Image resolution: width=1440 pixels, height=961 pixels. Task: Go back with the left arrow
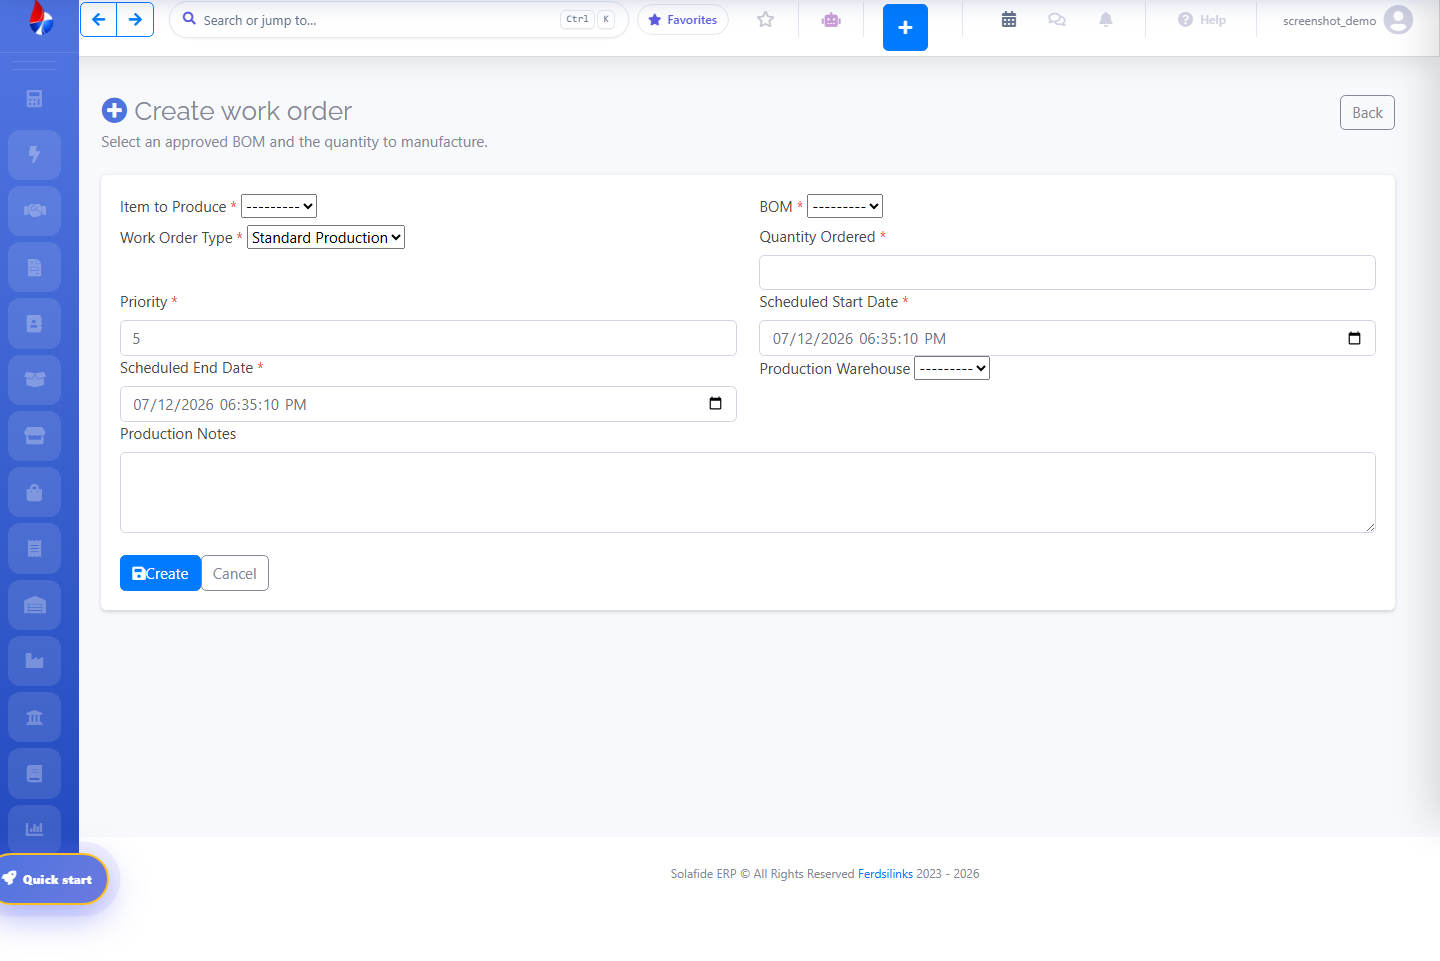(x=98, y=19)
